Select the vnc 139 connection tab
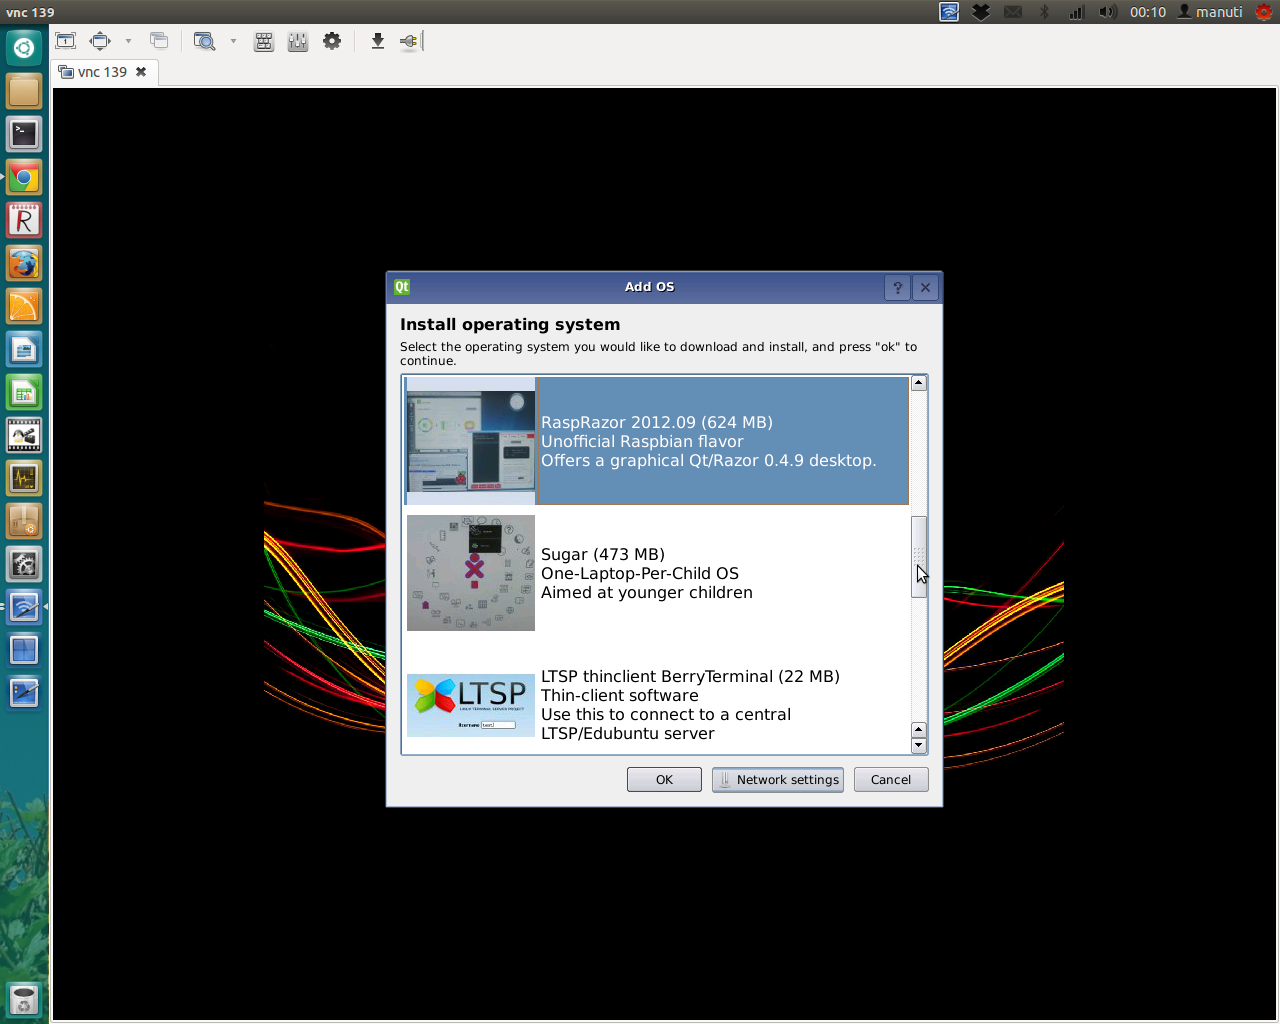This screenshot has height=1024, width=1280. tap(93, 72)
